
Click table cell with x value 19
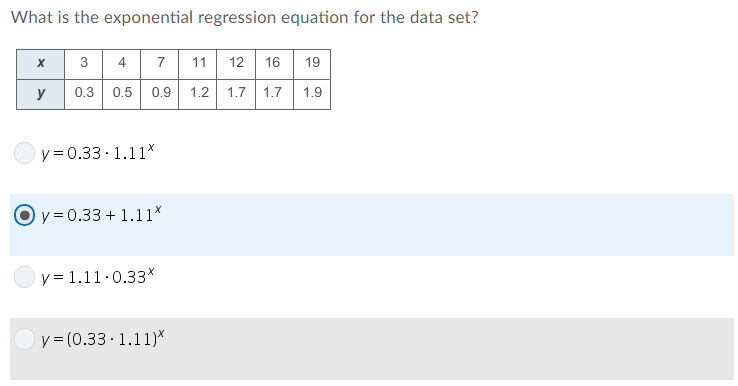coord(312,64)
